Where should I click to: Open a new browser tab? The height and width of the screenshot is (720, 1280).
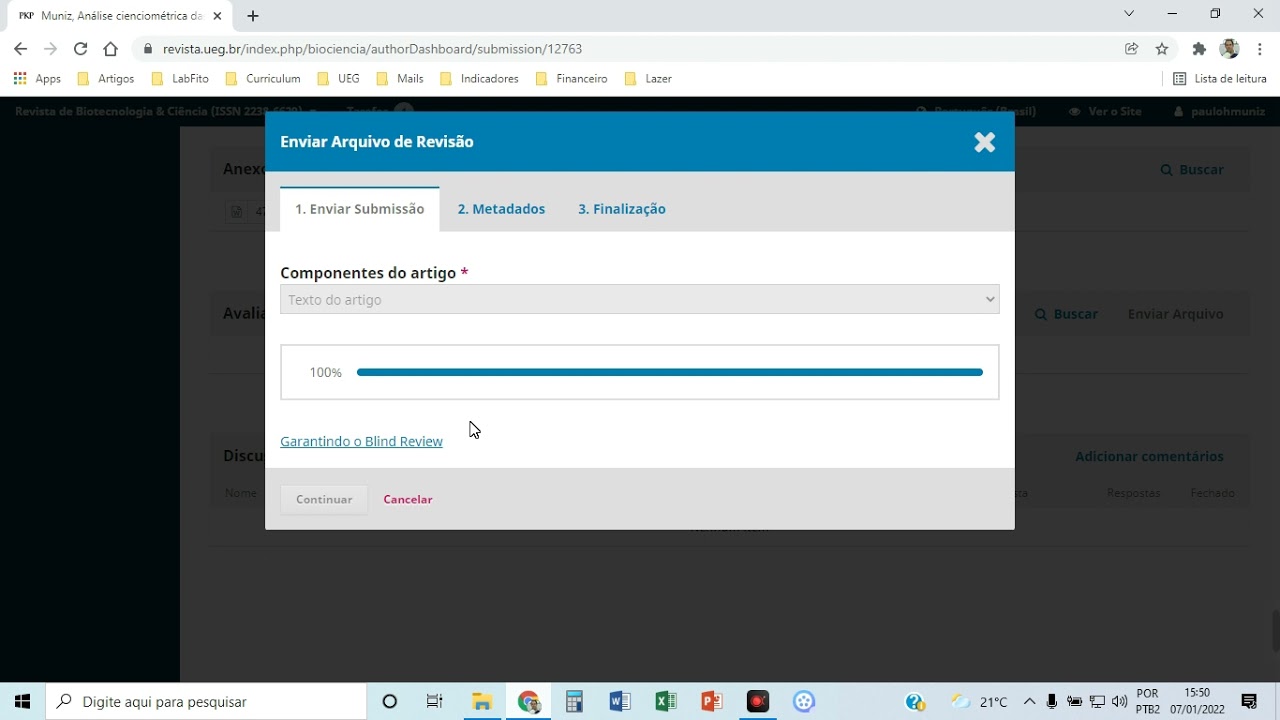[x=253, y=16]
